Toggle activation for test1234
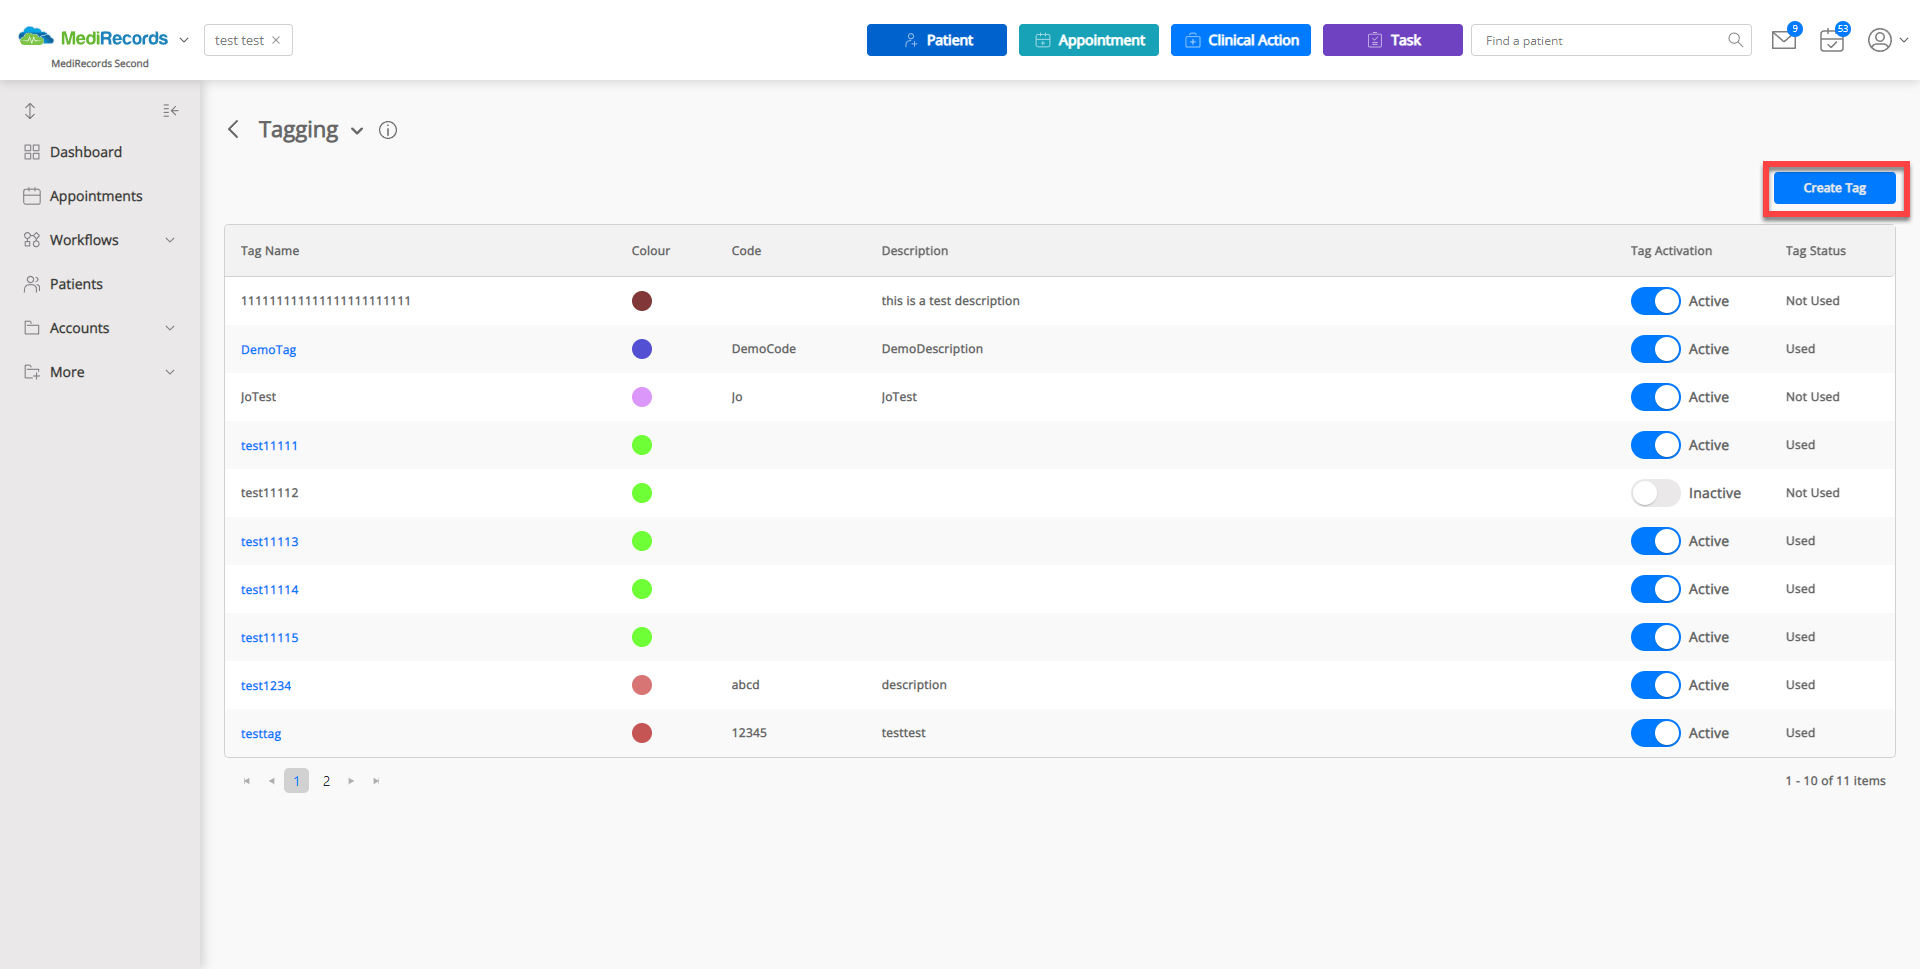Image resolution: width=1920 pixels, height=969 pixels. (x=1655, y=685)
